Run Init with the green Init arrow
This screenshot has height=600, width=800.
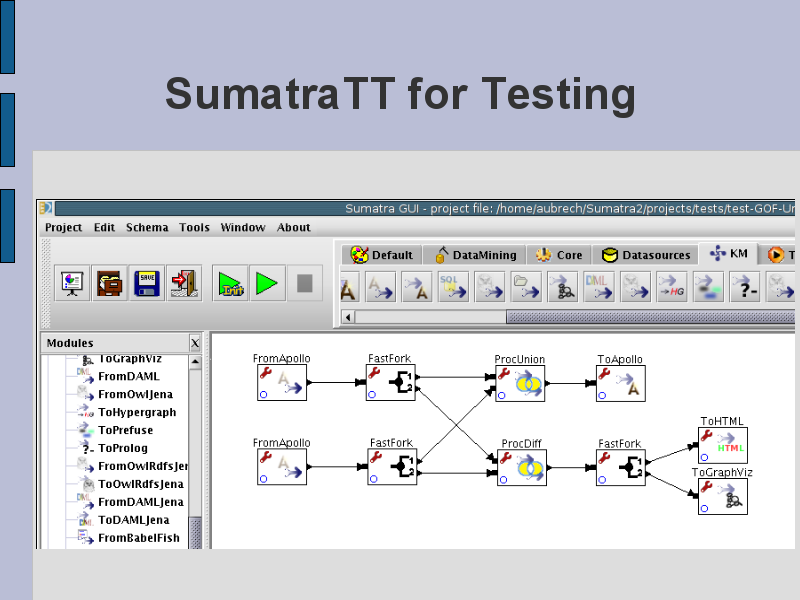230,283
